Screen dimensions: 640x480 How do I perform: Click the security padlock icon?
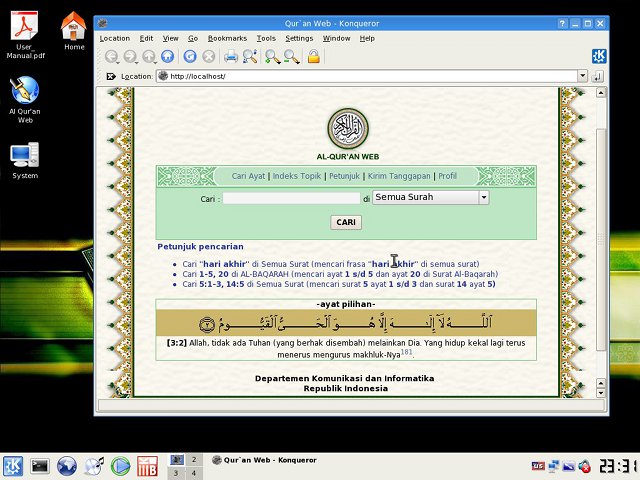click(313, 56)
